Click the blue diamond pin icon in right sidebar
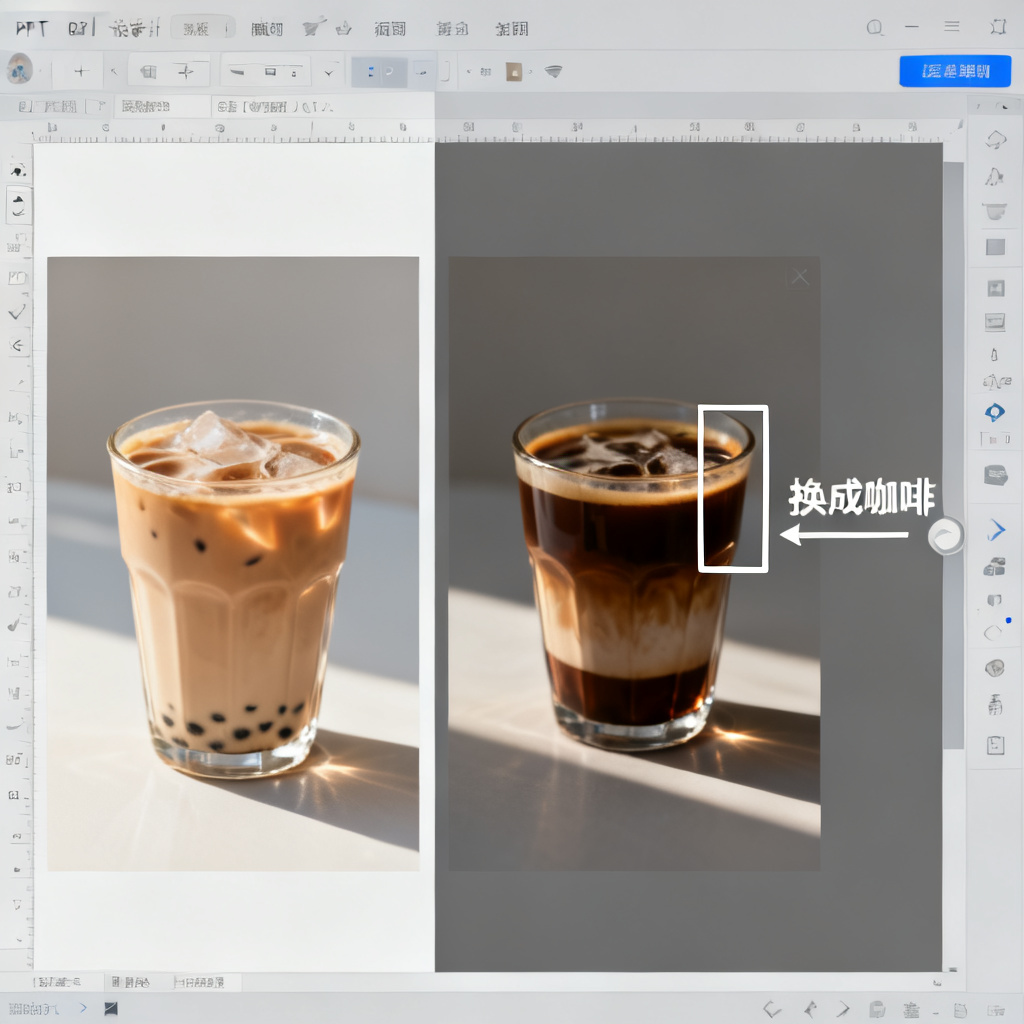1024x1024 pixels. pos(995,412)
